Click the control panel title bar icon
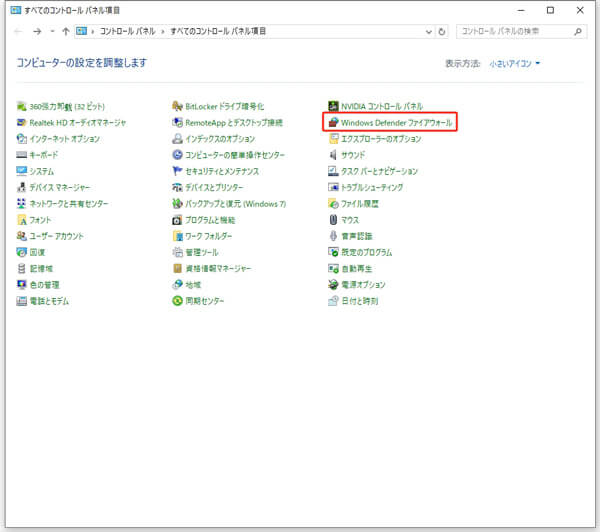Viewport: 600px width, 532px height. click(16, 10)
